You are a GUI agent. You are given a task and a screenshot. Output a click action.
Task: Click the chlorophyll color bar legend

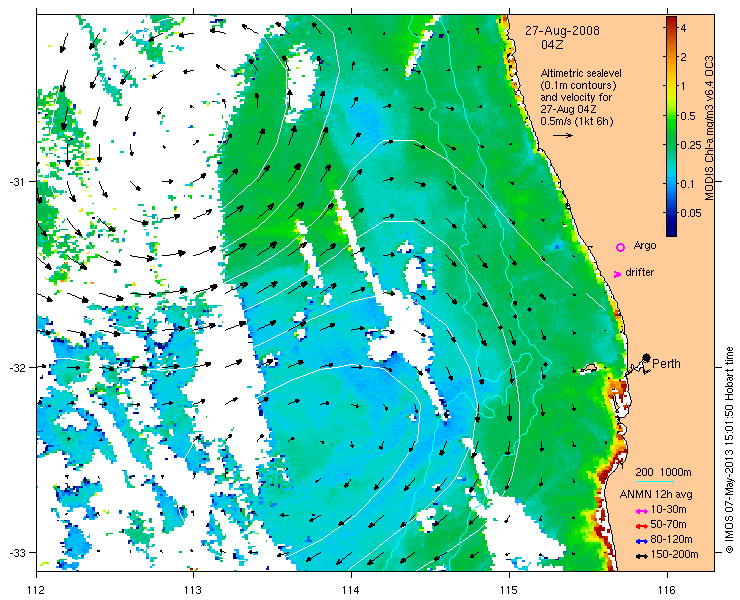tap(671, 126)
